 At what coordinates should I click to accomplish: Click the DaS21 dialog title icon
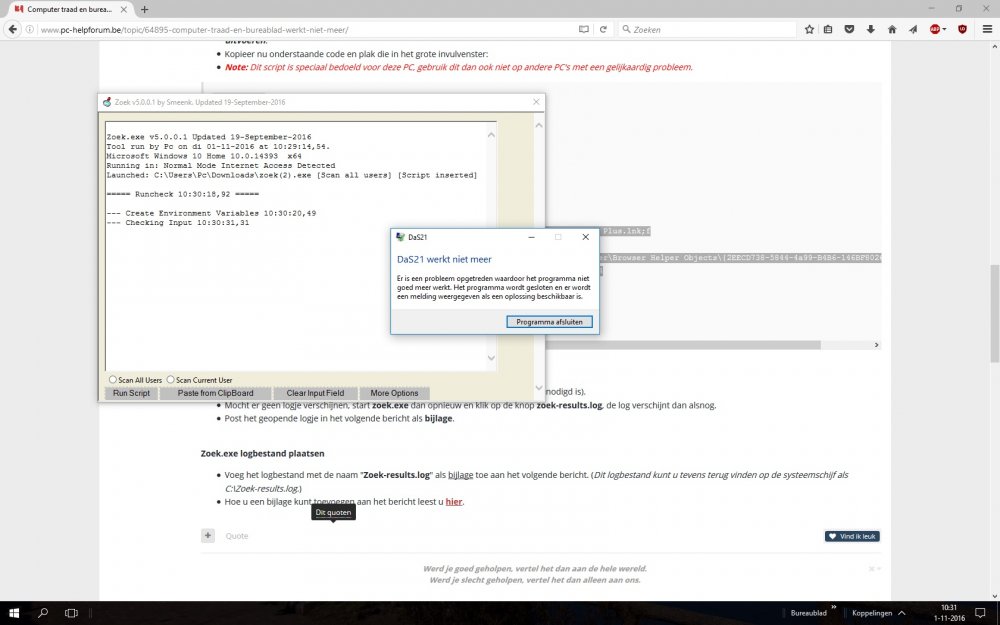tap(401, 237)
